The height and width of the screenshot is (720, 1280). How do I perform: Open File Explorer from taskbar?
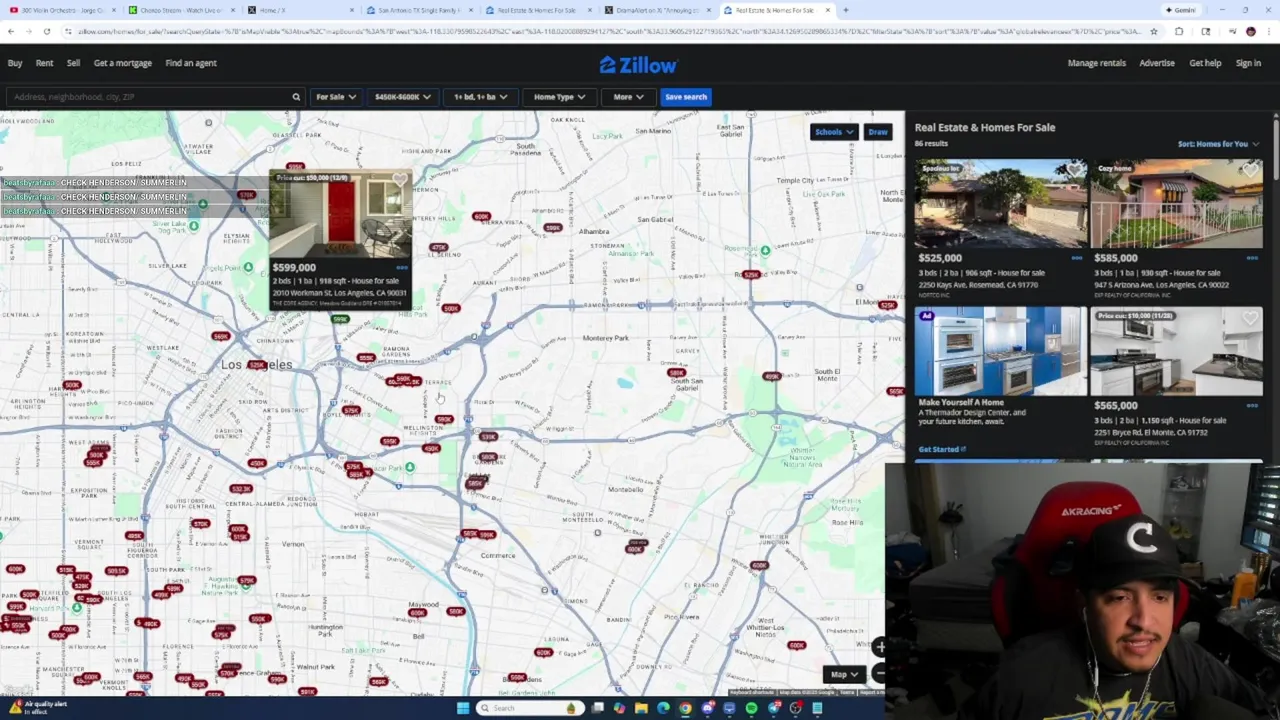coord(641,708)
